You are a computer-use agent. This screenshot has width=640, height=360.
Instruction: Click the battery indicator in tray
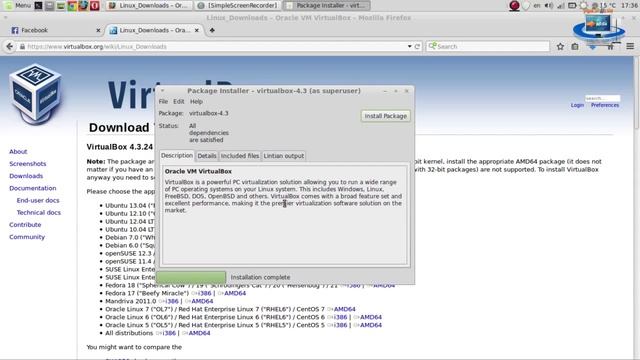572,6
